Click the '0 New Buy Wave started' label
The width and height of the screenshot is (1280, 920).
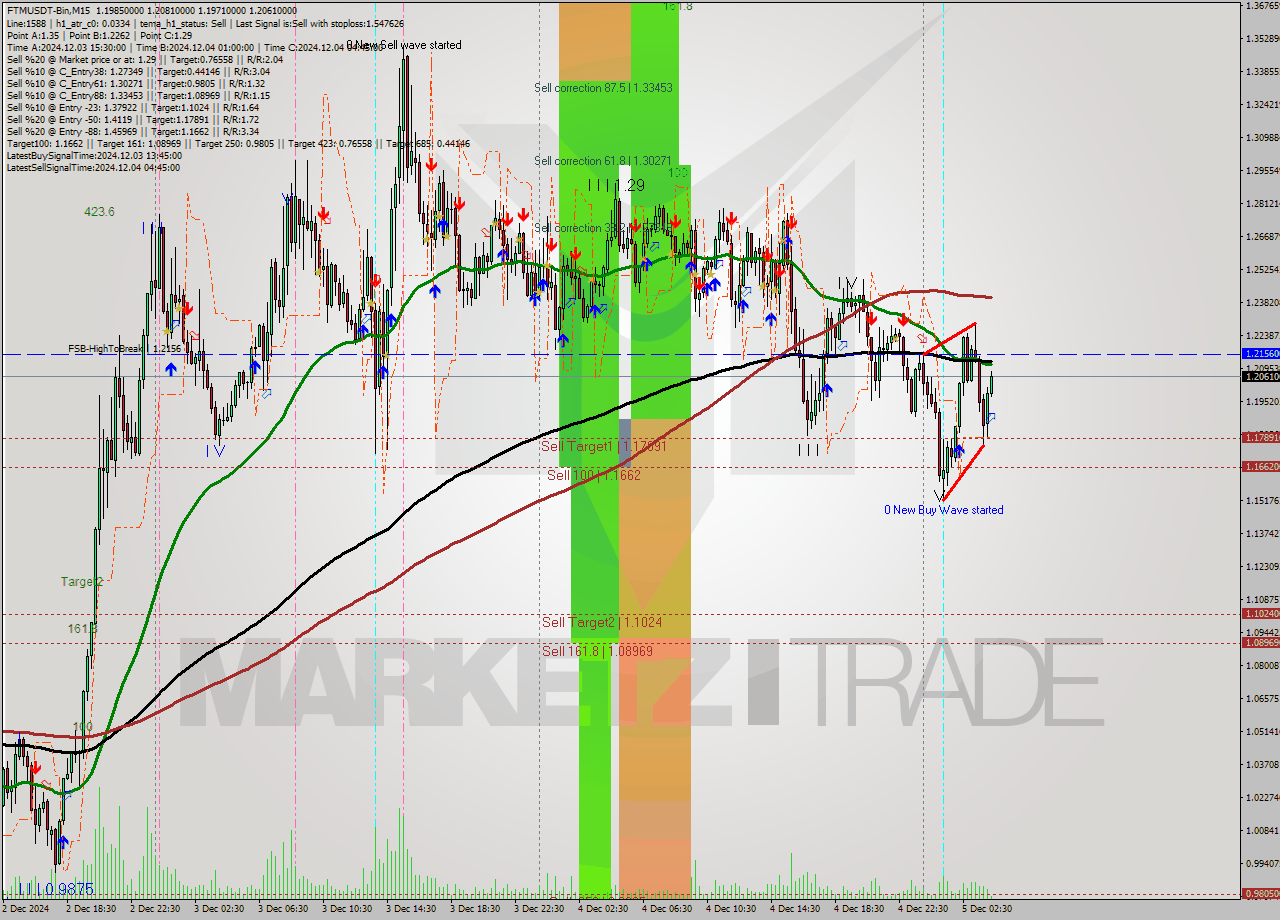point(943,510)
